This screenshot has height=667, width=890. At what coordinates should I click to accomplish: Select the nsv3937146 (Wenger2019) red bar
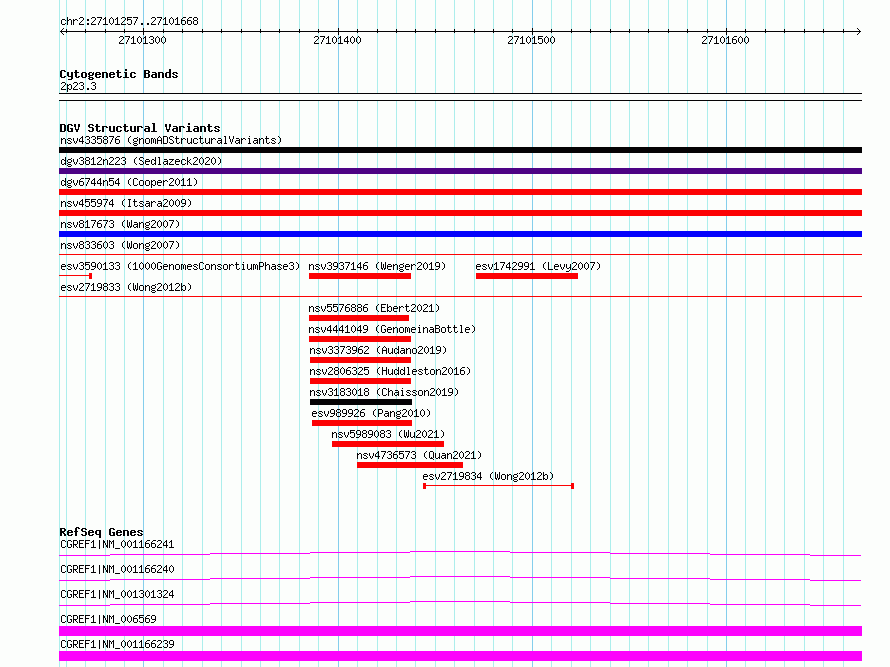pos(360,276)
